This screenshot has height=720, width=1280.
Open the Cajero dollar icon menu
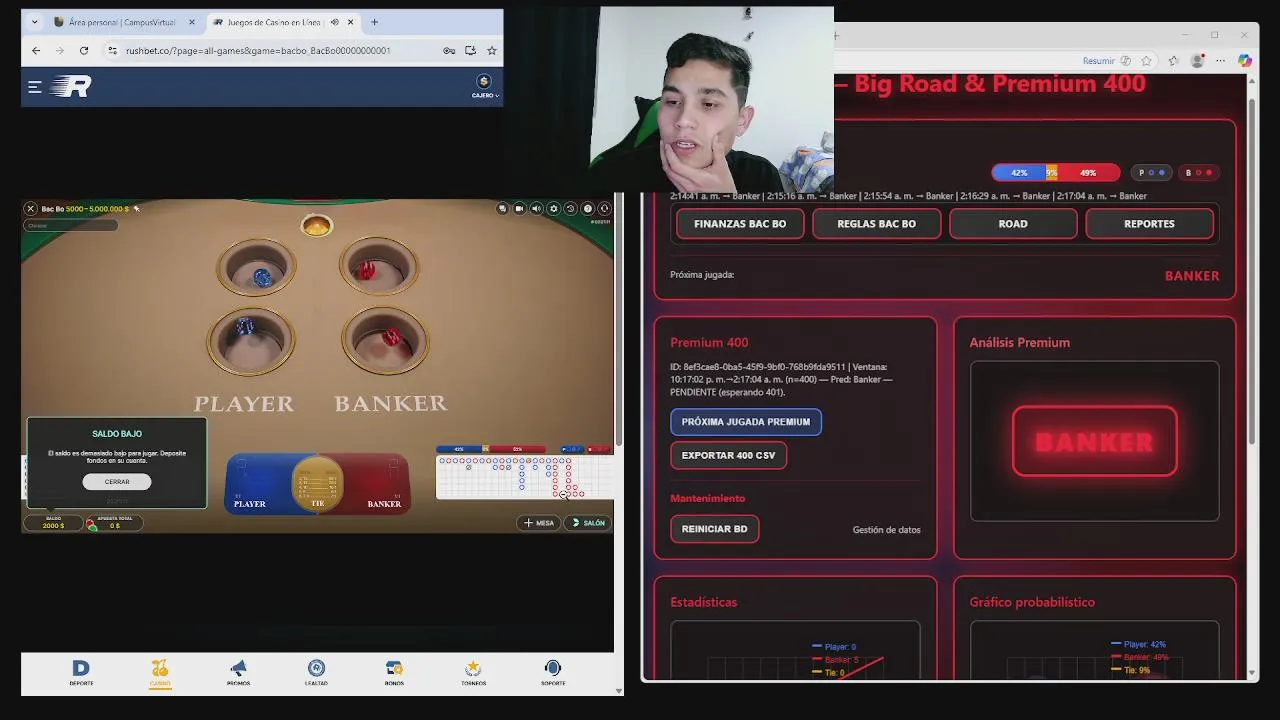[x=484, y=87]
